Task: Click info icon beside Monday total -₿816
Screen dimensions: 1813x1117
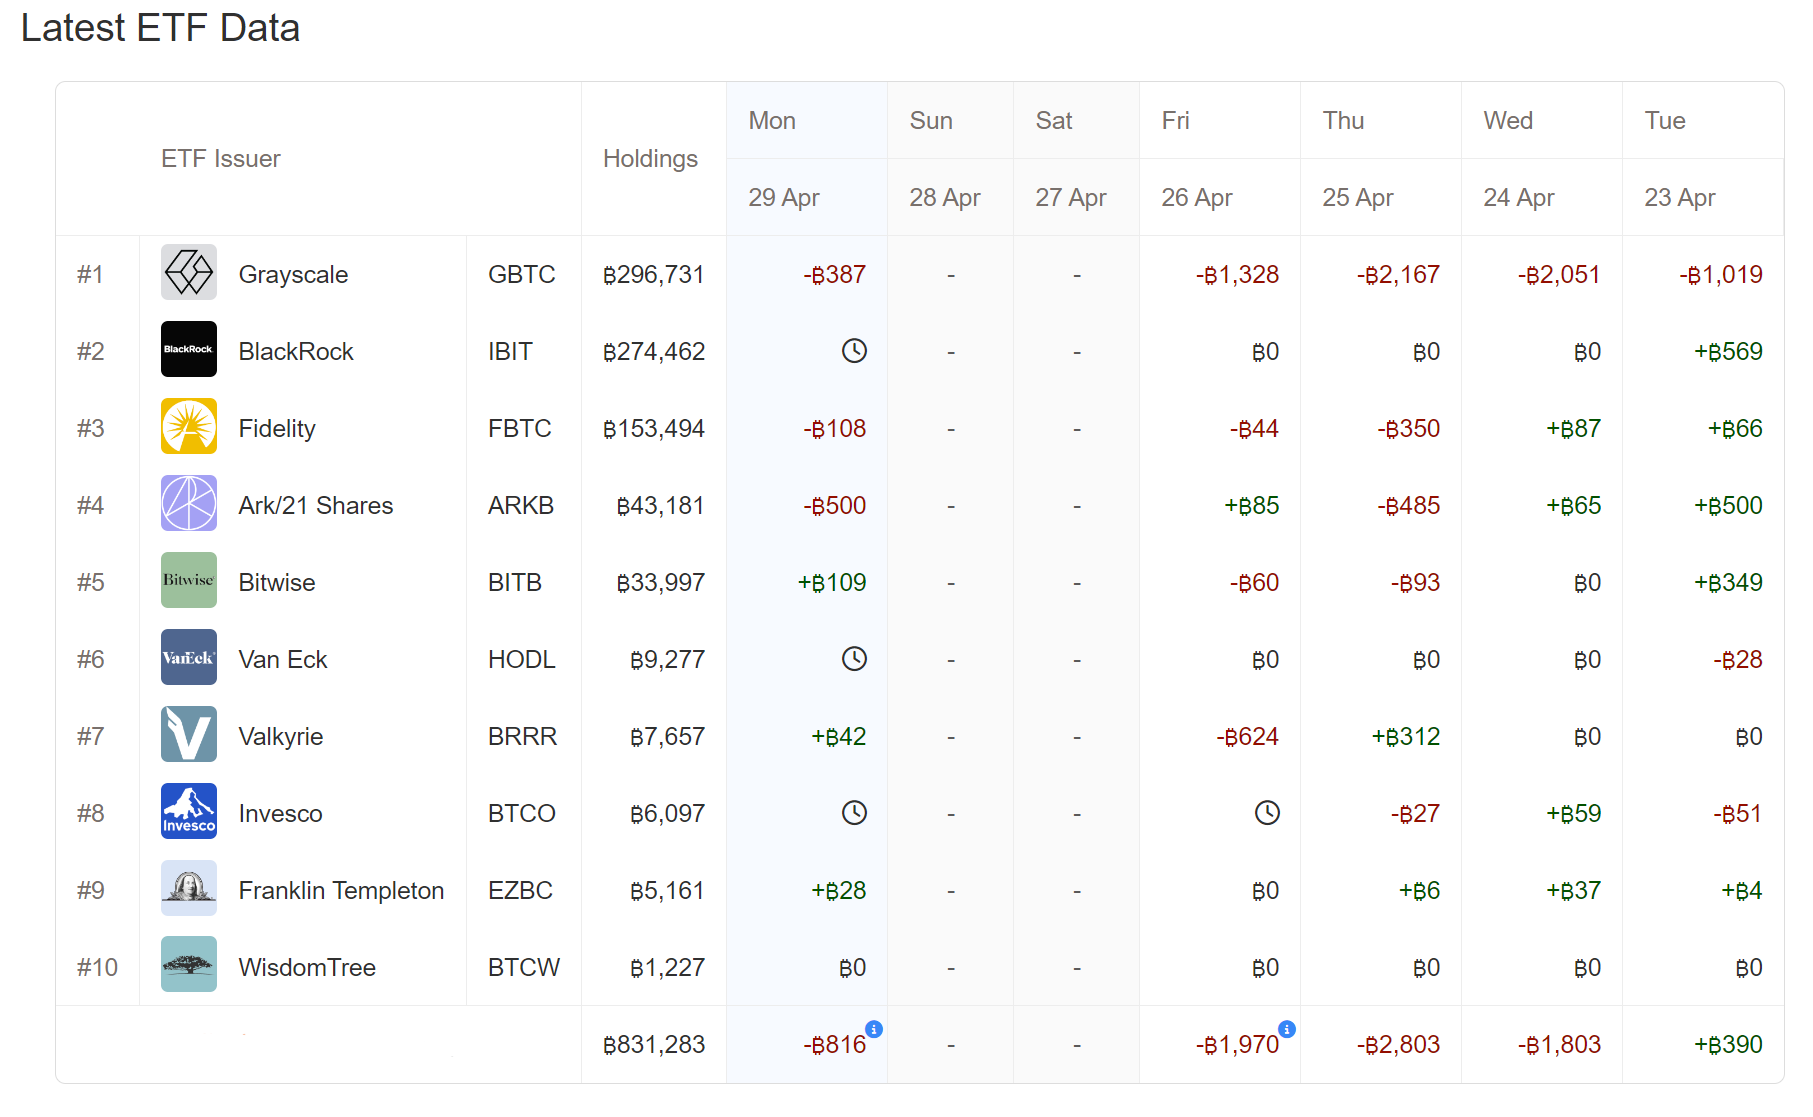Action: [874, 1029]
